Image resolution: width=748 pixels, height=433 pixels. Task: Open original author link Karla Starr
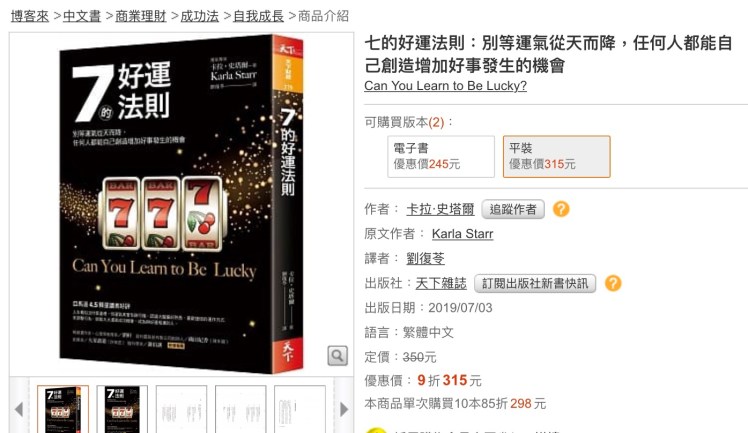point(462,234)
